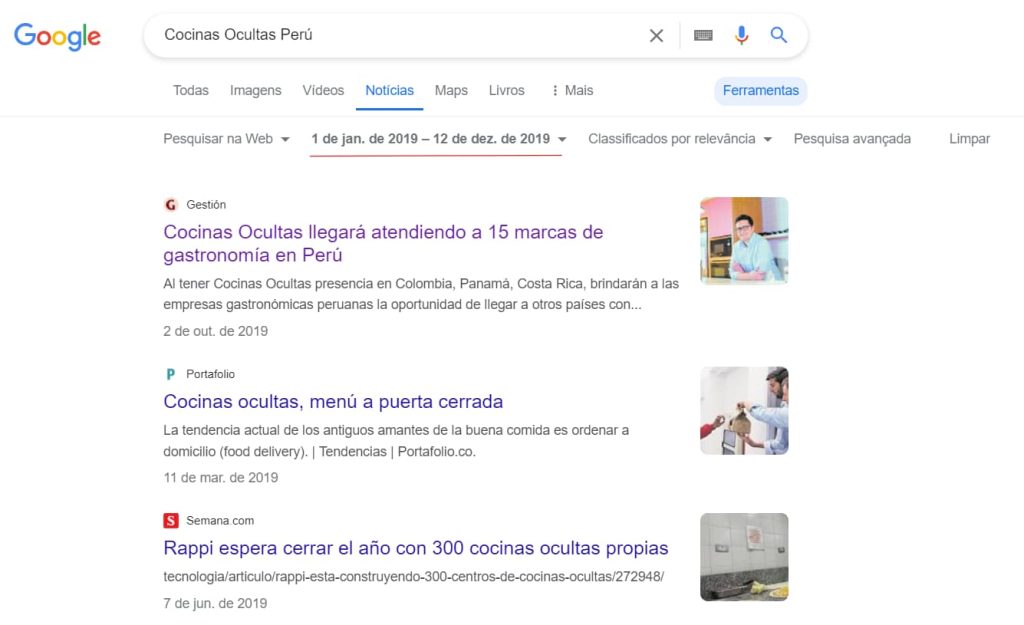The image size is (1024, 625).
Task: Clear the search box with X icon
Action: 656,35
